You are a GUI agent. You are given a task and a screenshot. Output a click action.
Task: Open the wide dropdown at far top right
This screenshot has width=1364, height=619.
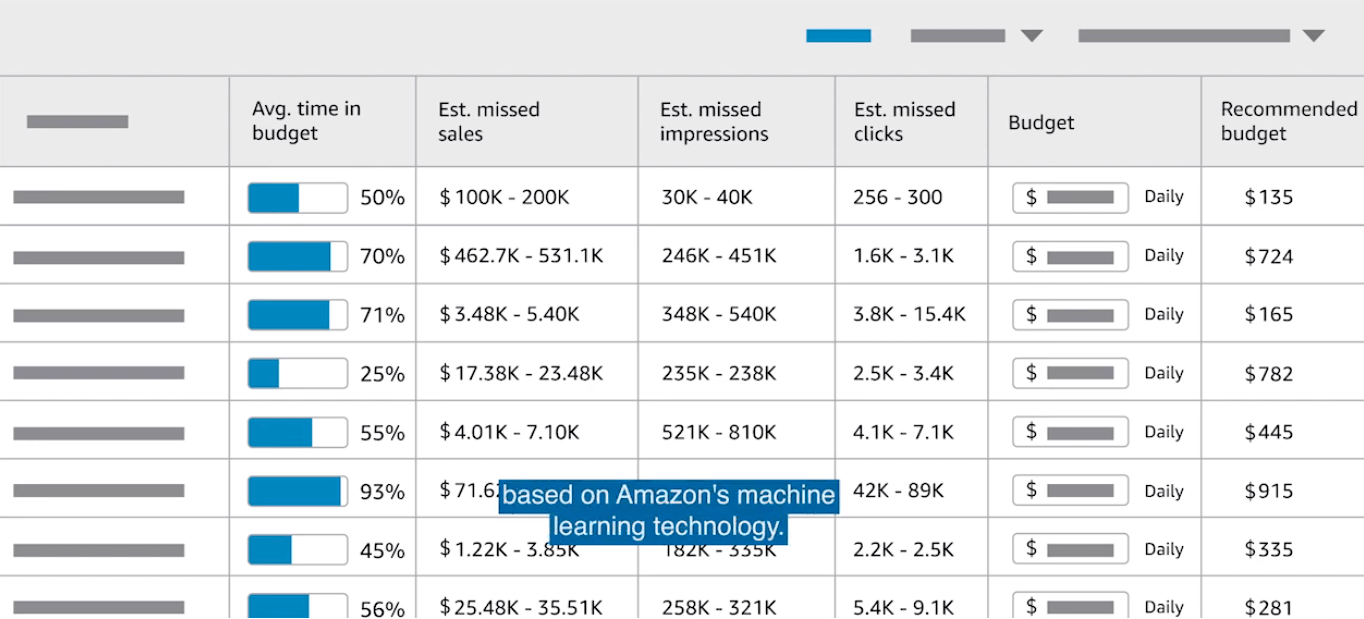[x=1311, y=35]
